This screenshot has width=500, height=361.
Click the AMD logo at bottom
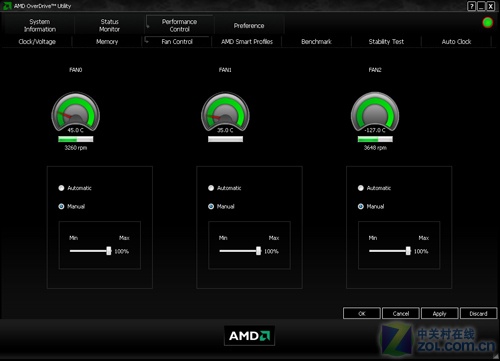249,335
